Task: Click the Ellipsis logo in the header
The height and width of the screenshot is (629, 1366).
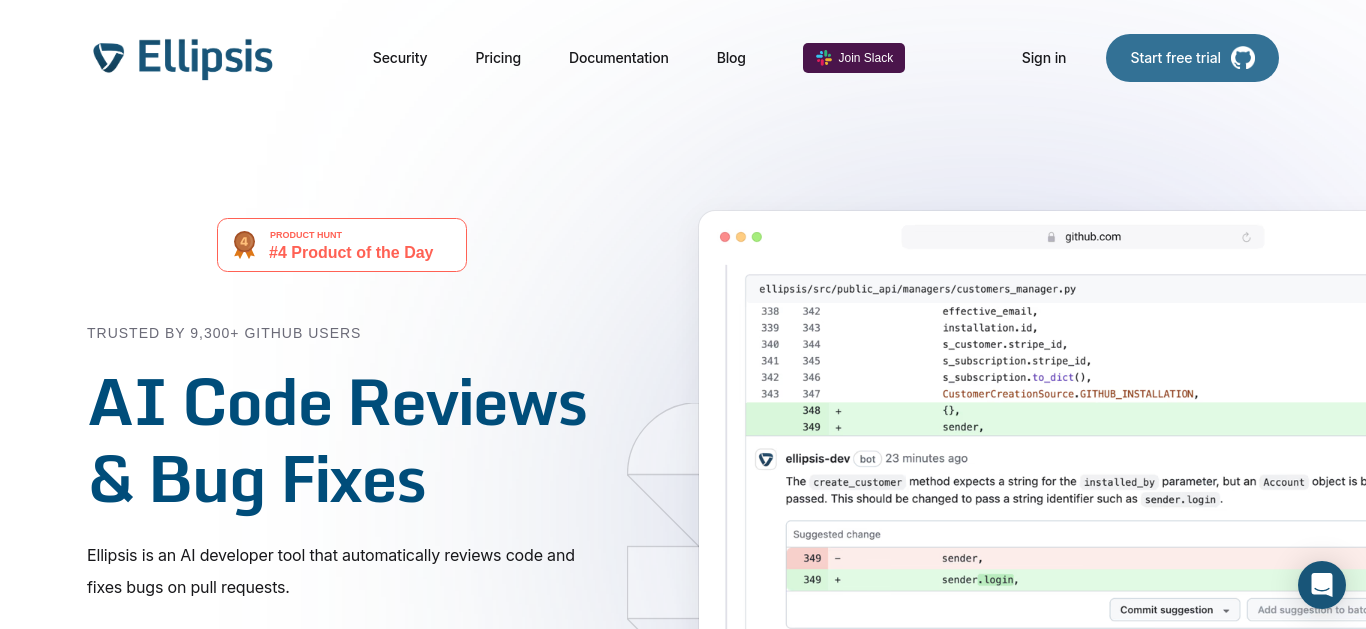Action: (x=182, y=58)
